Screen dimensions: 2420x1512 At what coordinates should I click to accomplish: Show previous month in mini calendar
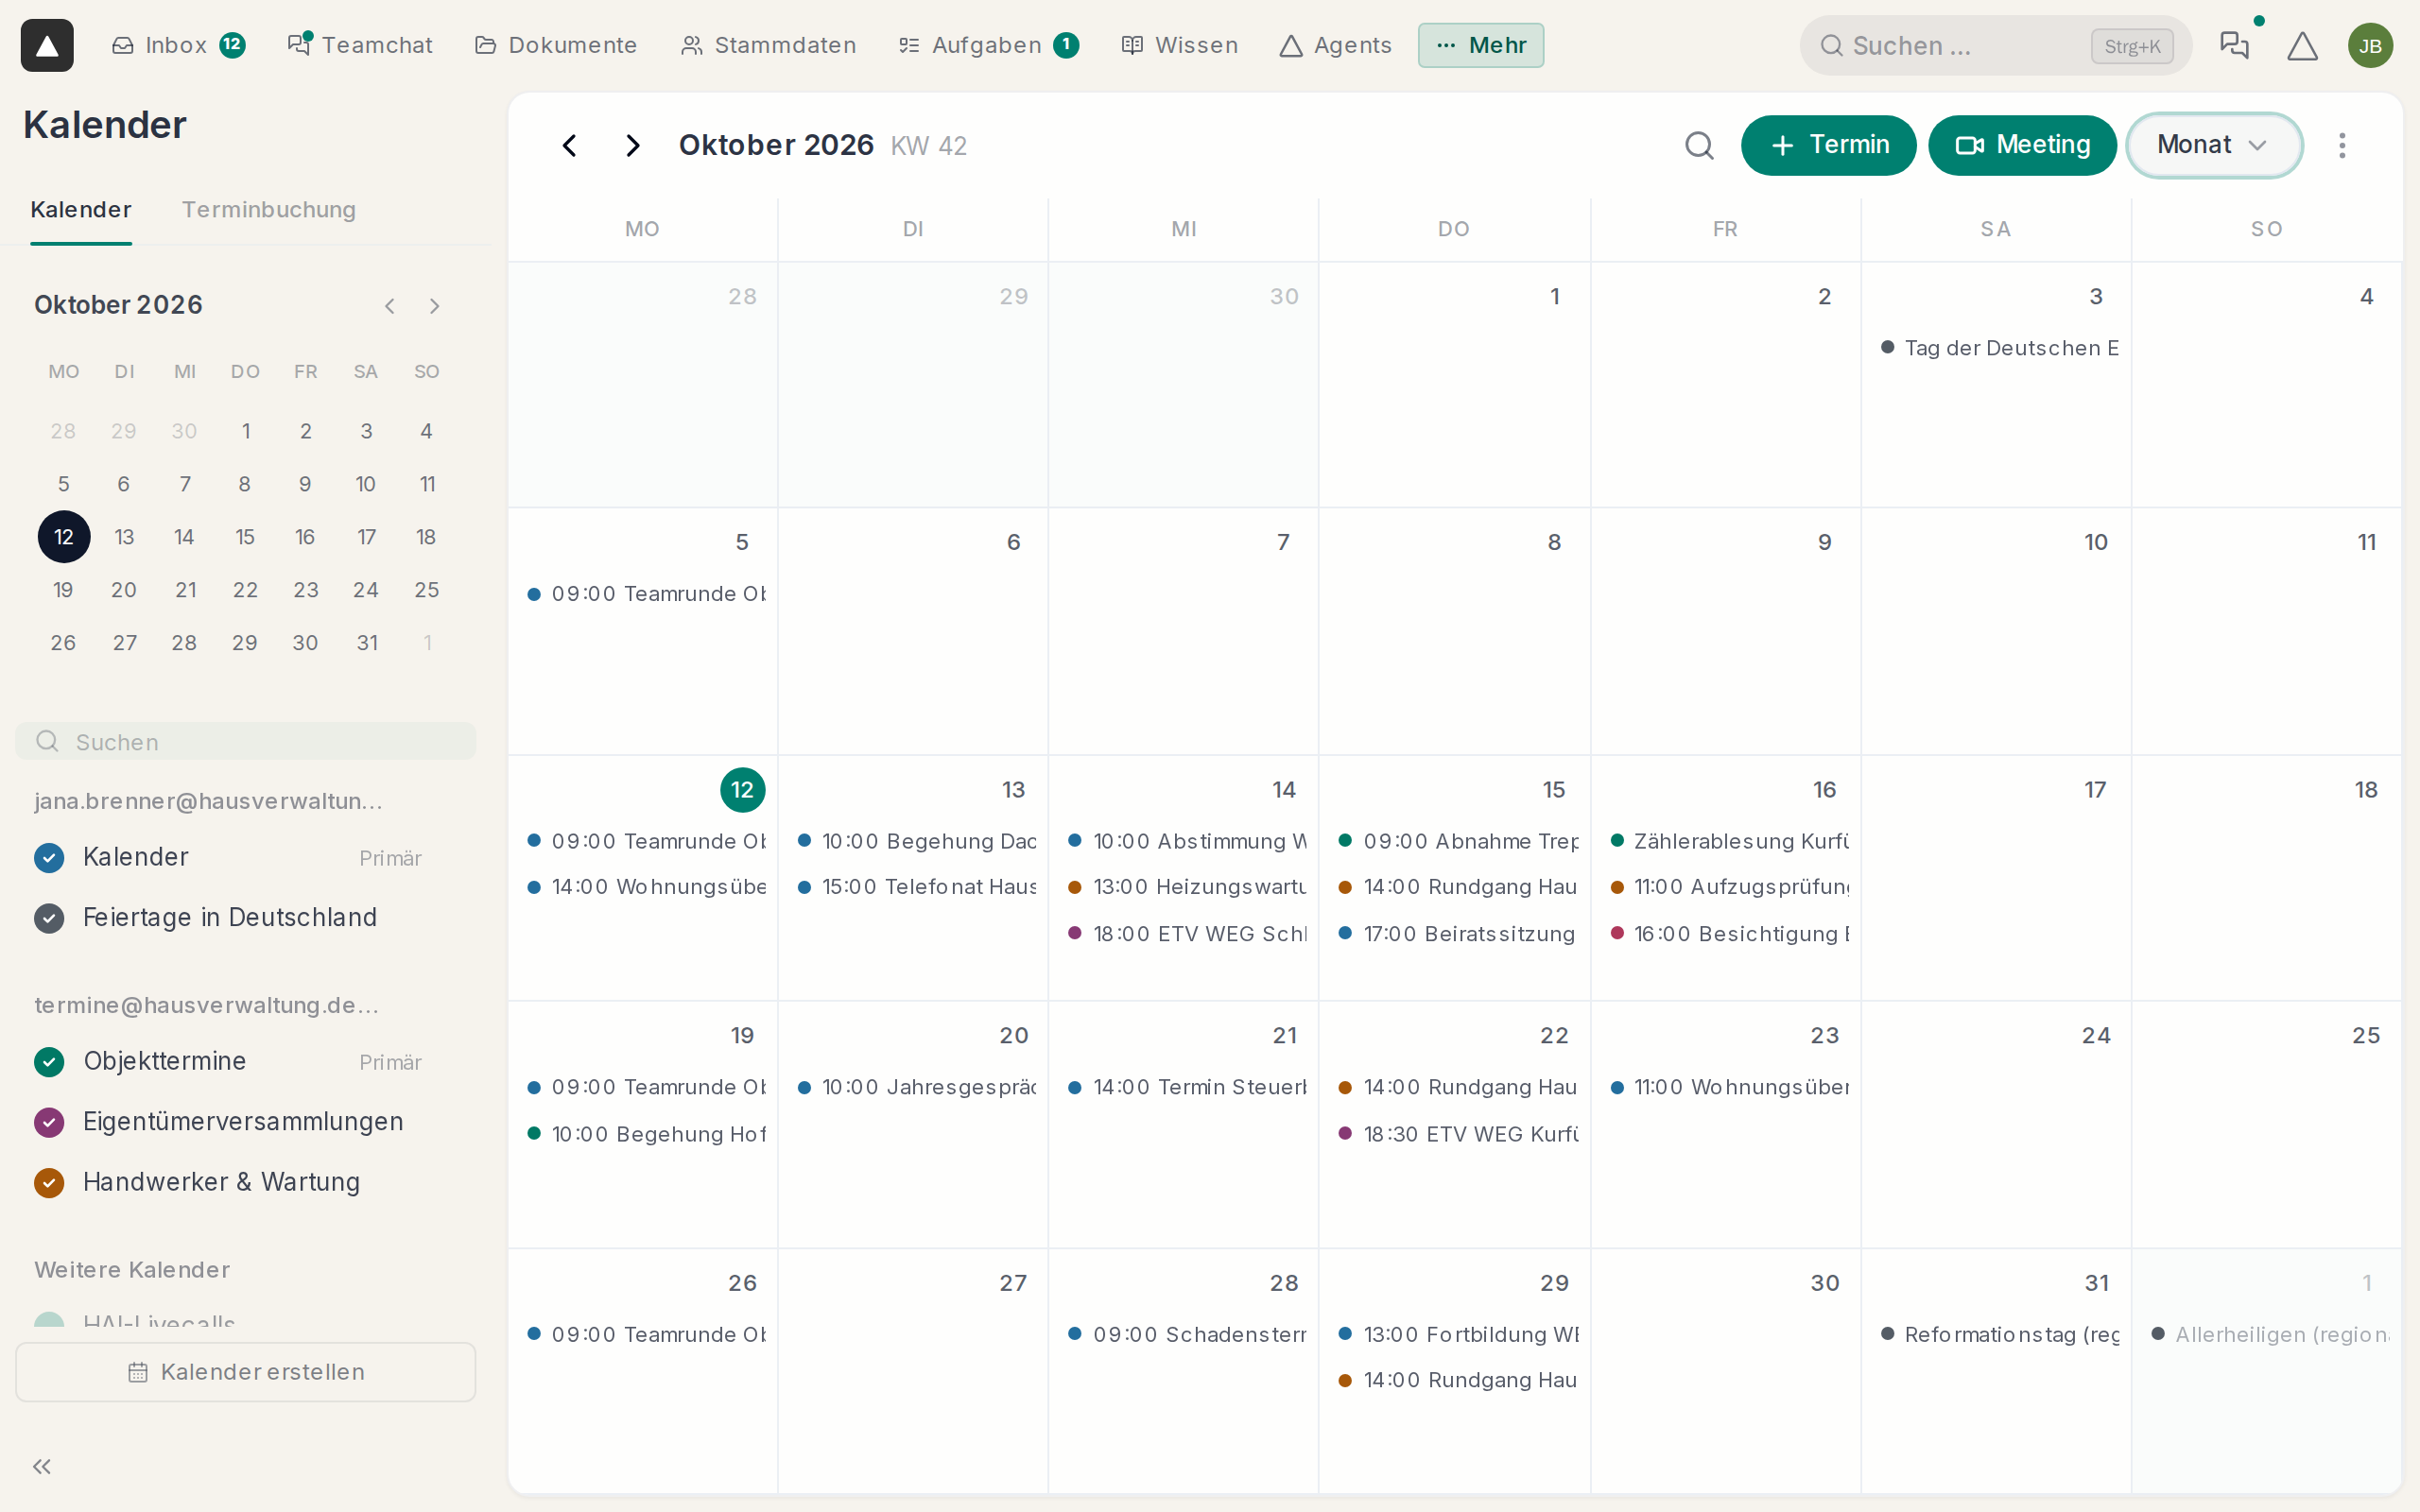[x=390, y=306]
